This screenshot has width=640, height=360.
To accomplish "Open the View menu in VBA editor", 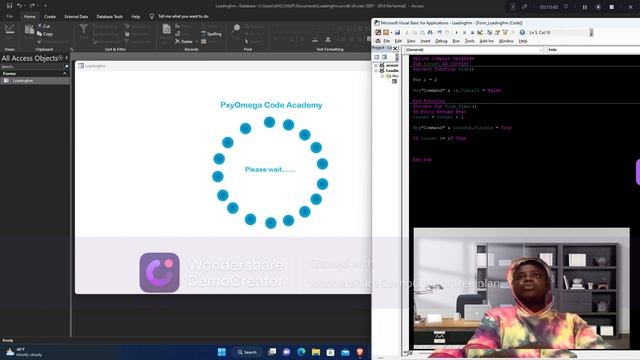I will 411,41.
